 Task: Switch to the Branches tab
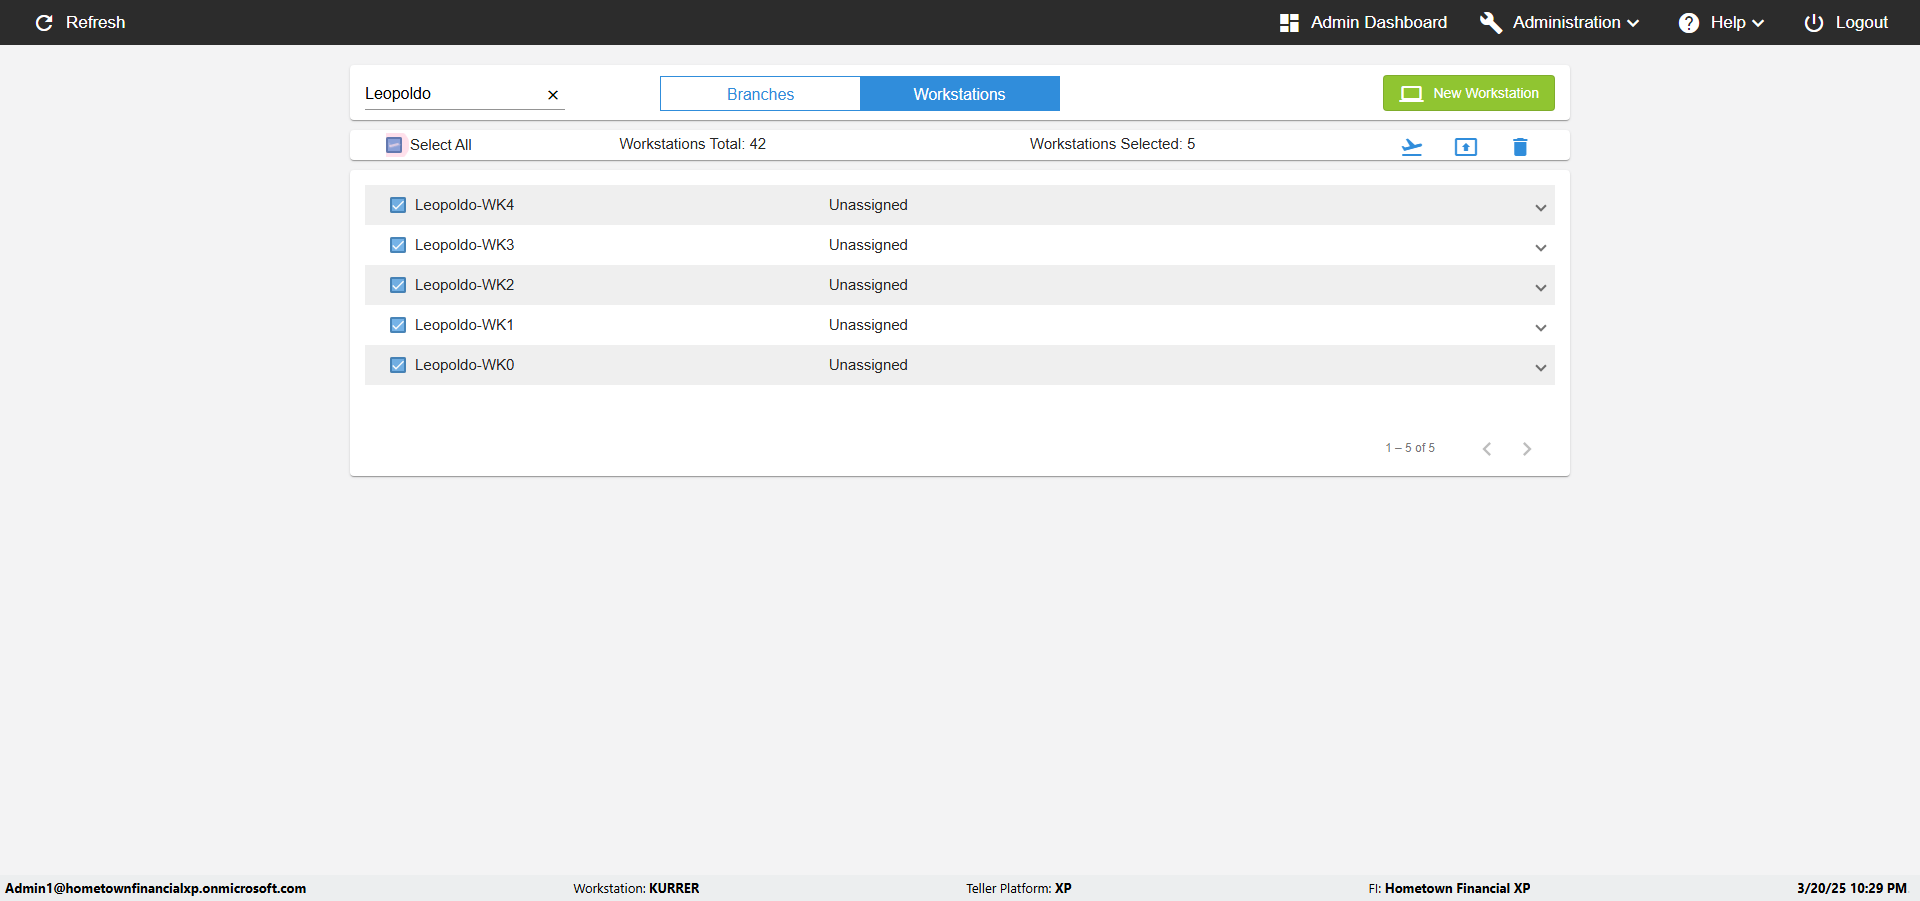tap(760, 94)
